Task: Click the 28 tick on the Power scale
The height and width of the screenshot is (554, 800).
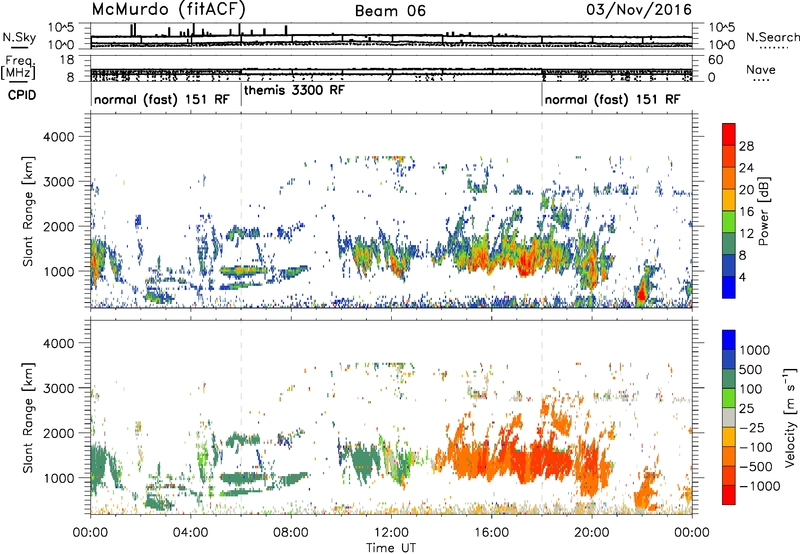Action: [x=746, y=146]
